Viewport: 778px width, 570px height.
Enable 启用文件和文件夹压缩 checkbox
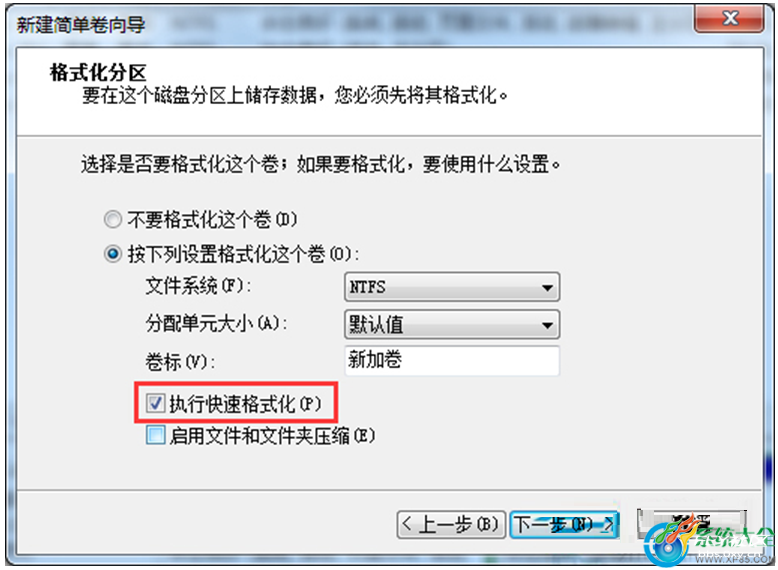click(155, 435)
